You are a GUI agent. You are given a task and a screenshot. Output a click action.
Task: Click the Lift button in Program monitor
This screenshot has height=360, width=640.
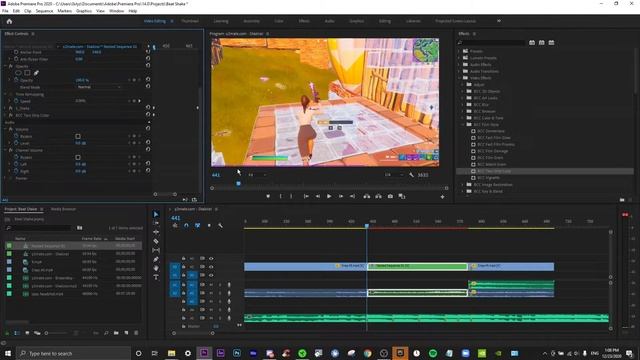(367, 196)
